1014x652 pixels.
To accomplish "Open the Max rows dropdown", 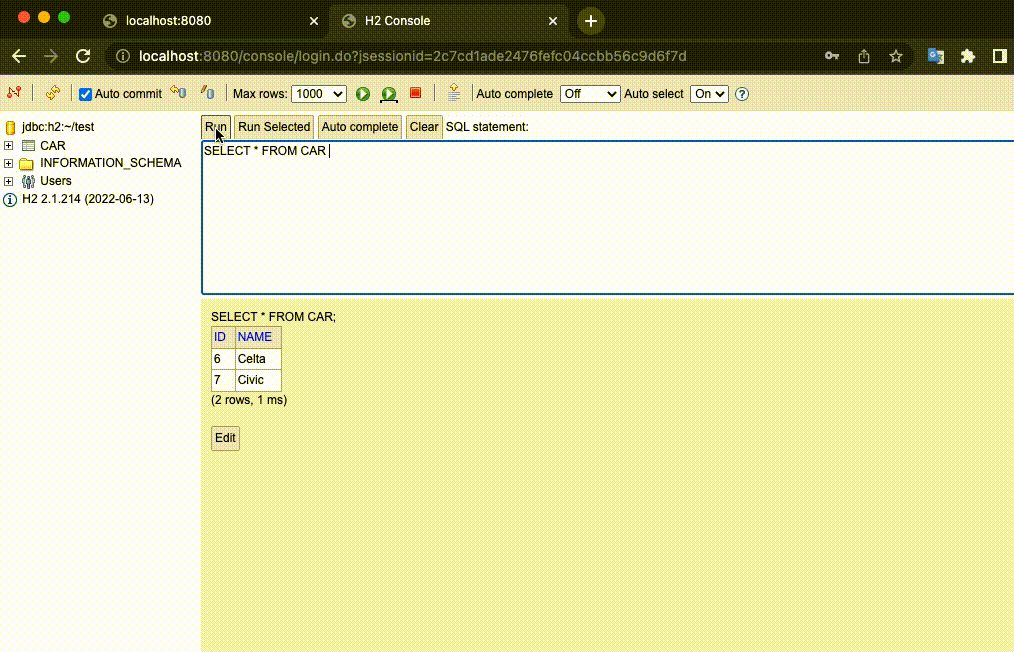I will click(x=319, y=94).
